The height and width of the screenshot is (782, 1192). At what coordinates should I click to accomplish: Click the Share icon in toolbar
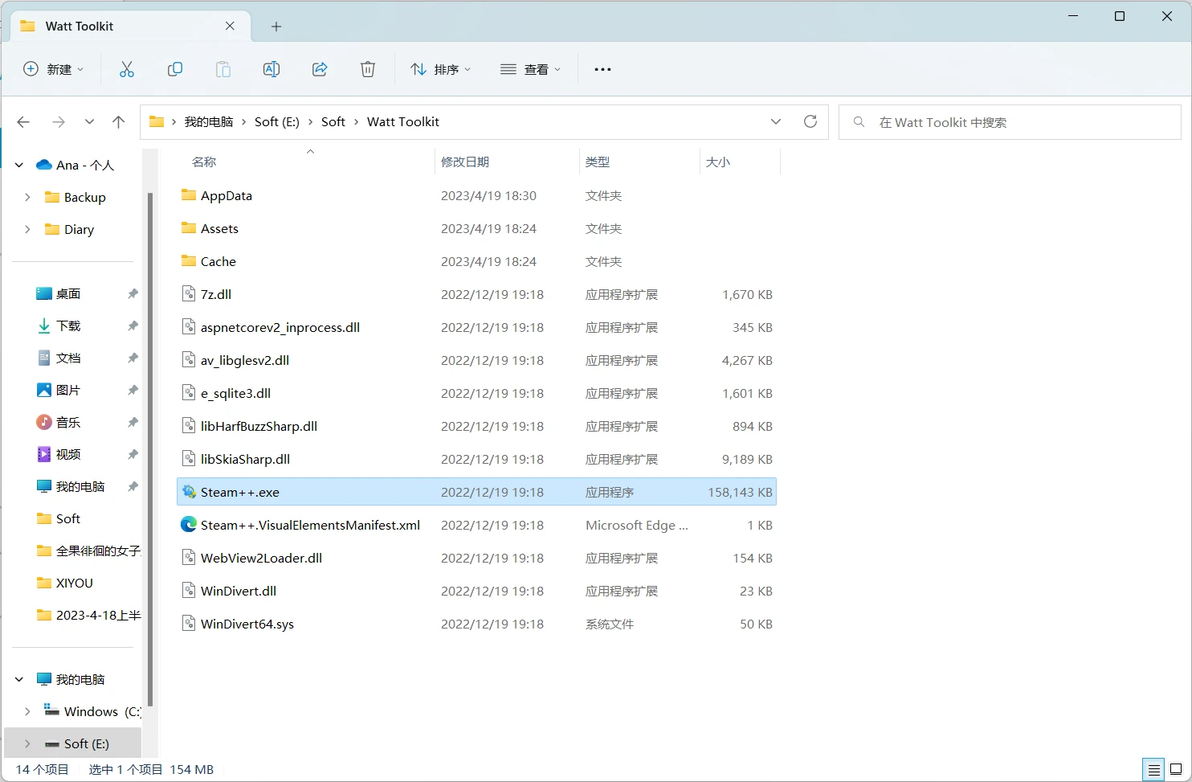point(319,69)
